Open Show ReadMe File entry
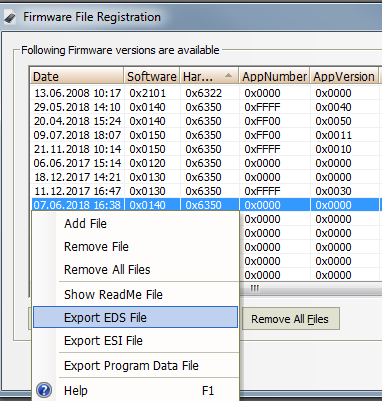This screenshot has height=401, width=382. [x=113, y=295]
